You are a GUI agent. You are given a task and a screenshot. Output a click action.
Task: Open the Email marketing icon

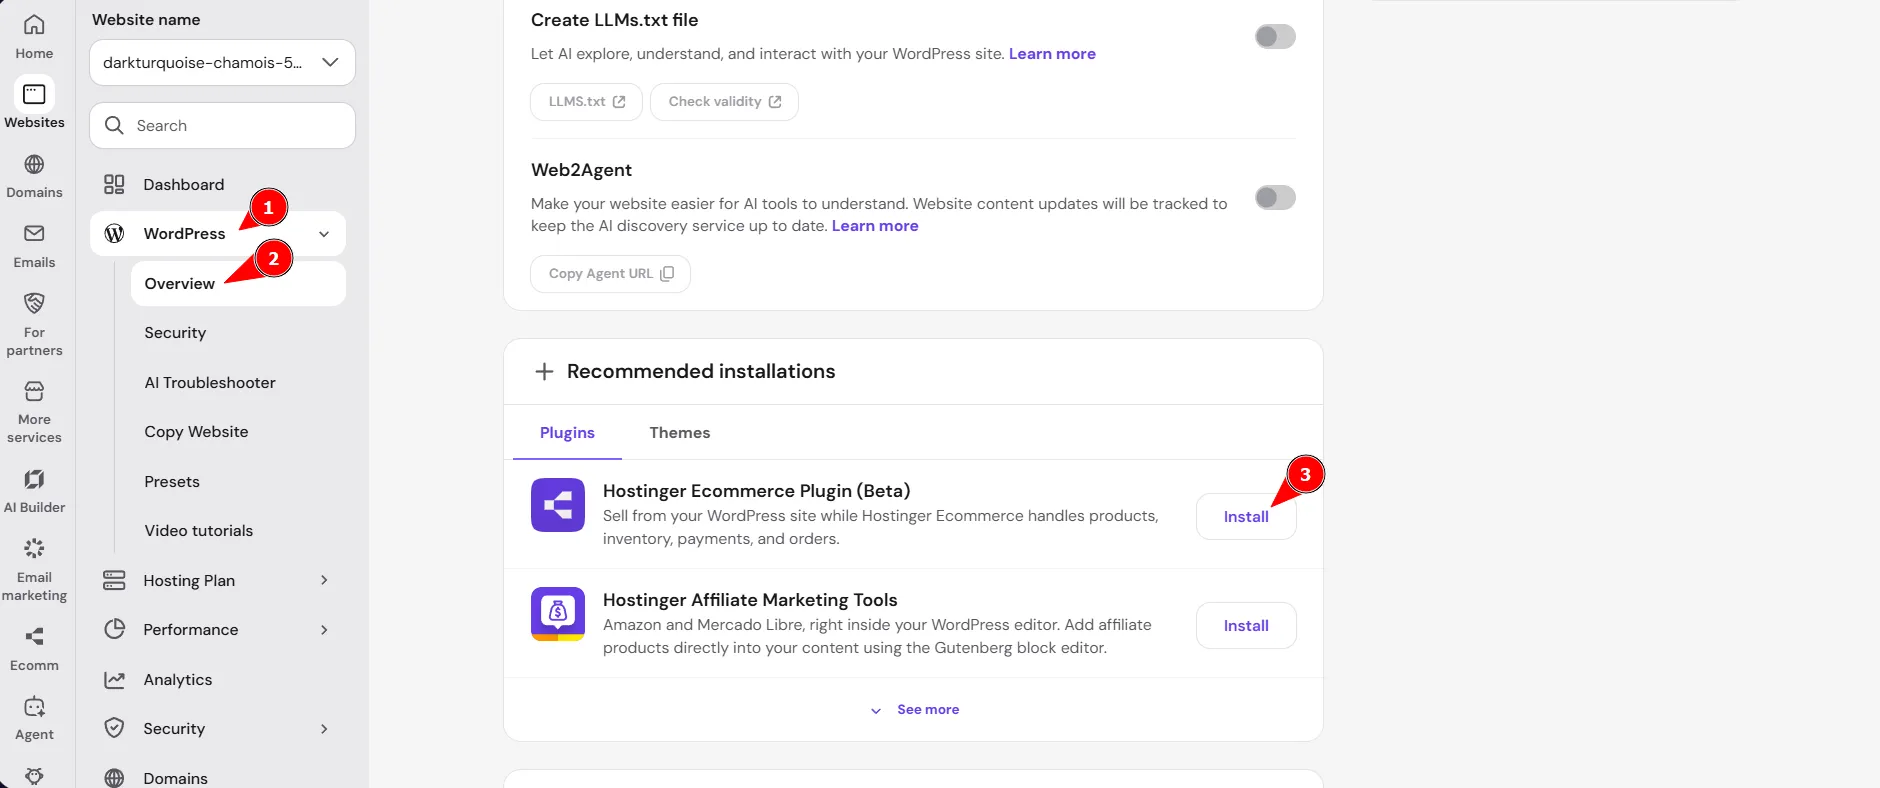[x=34, y=548]
